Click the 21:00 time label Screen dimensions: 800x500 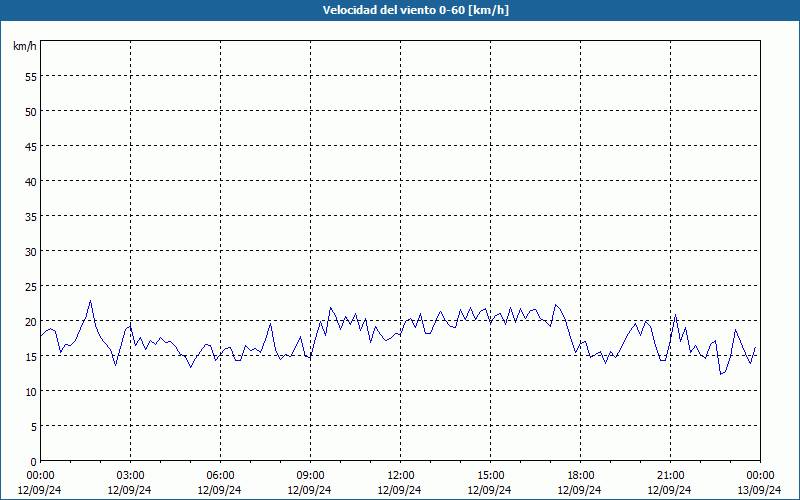pos(671,475)
